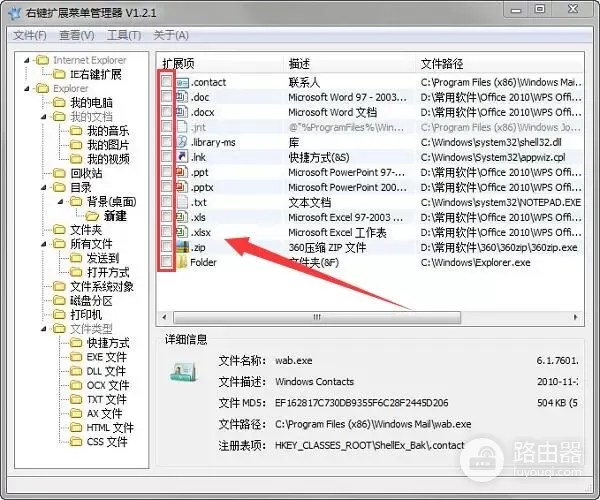The image size is (600, 500).
Task: Click the .pptx file icon
Action: (x=182, y=187)
